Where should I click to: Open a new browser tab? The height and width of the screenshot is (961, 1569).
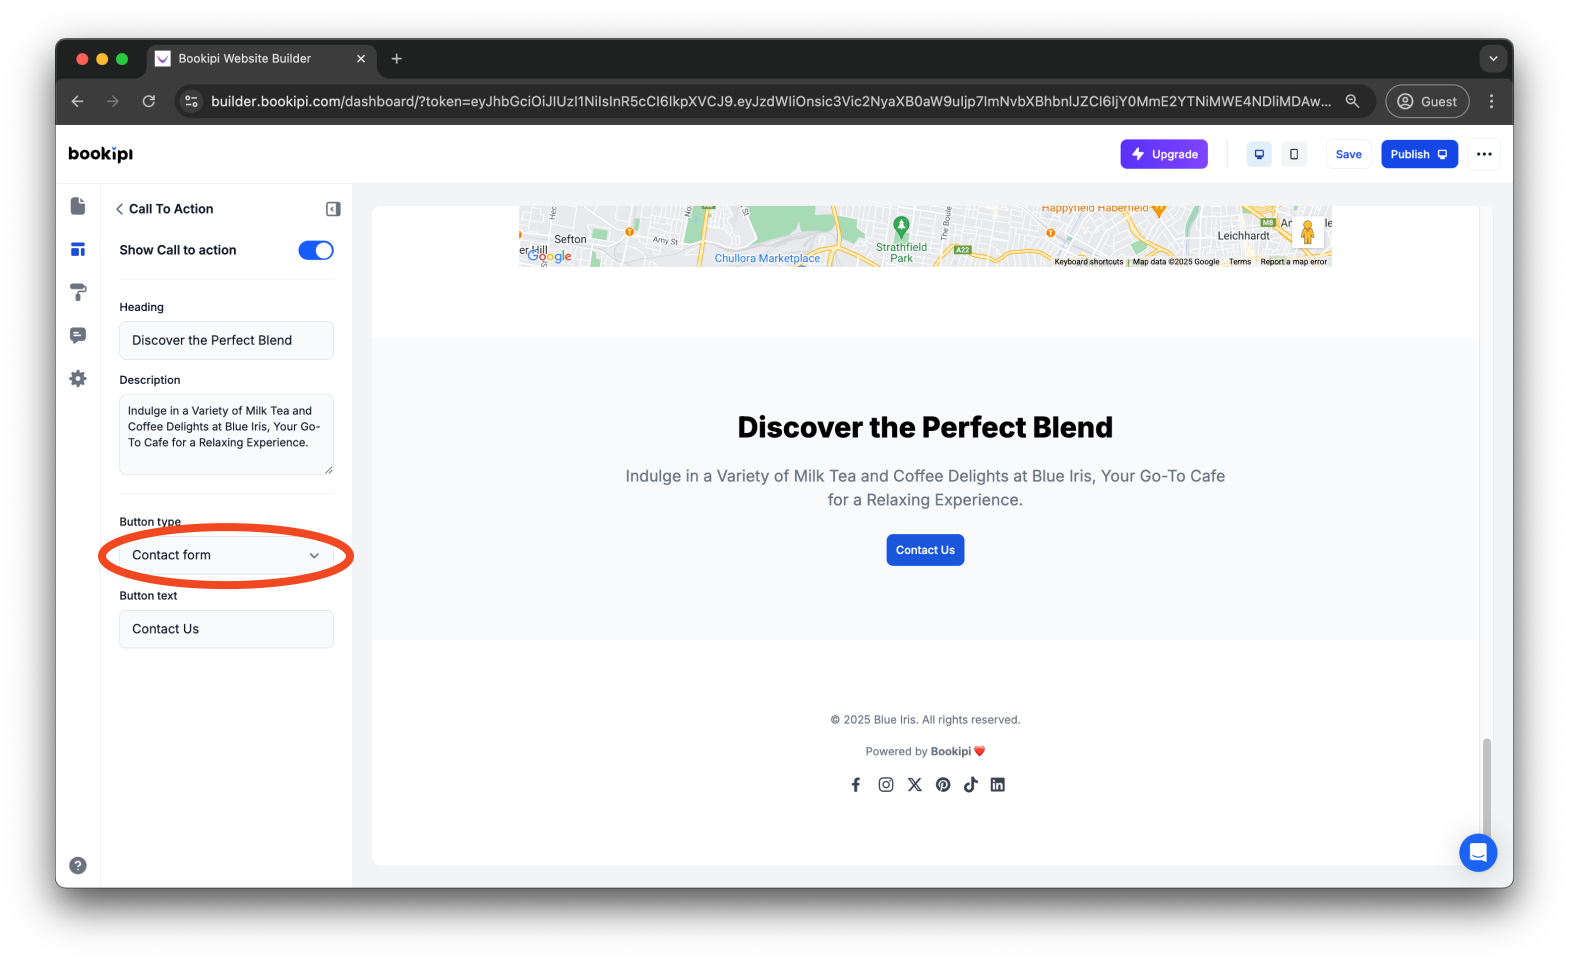click(x=397, y=59)
